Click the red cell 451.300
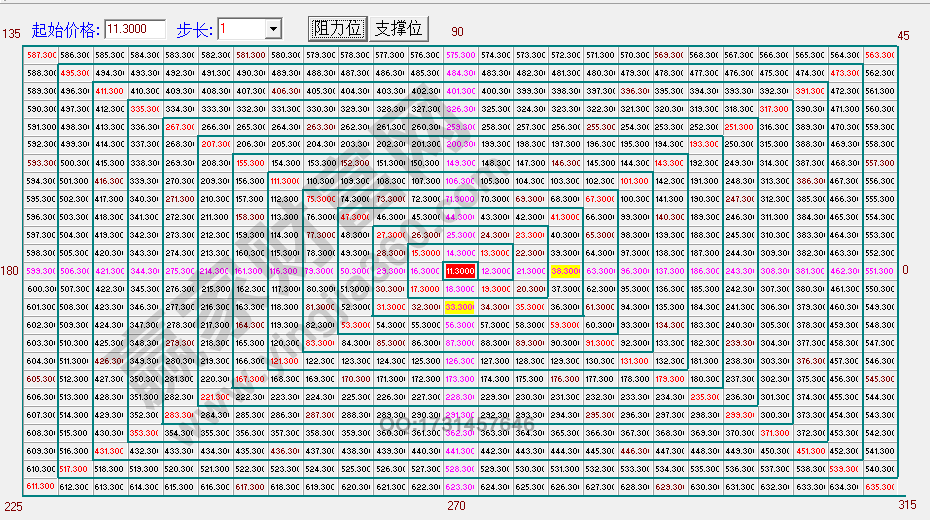Image resolution: width=930 pixels, height=520 pixels. (x=810, y=451)
